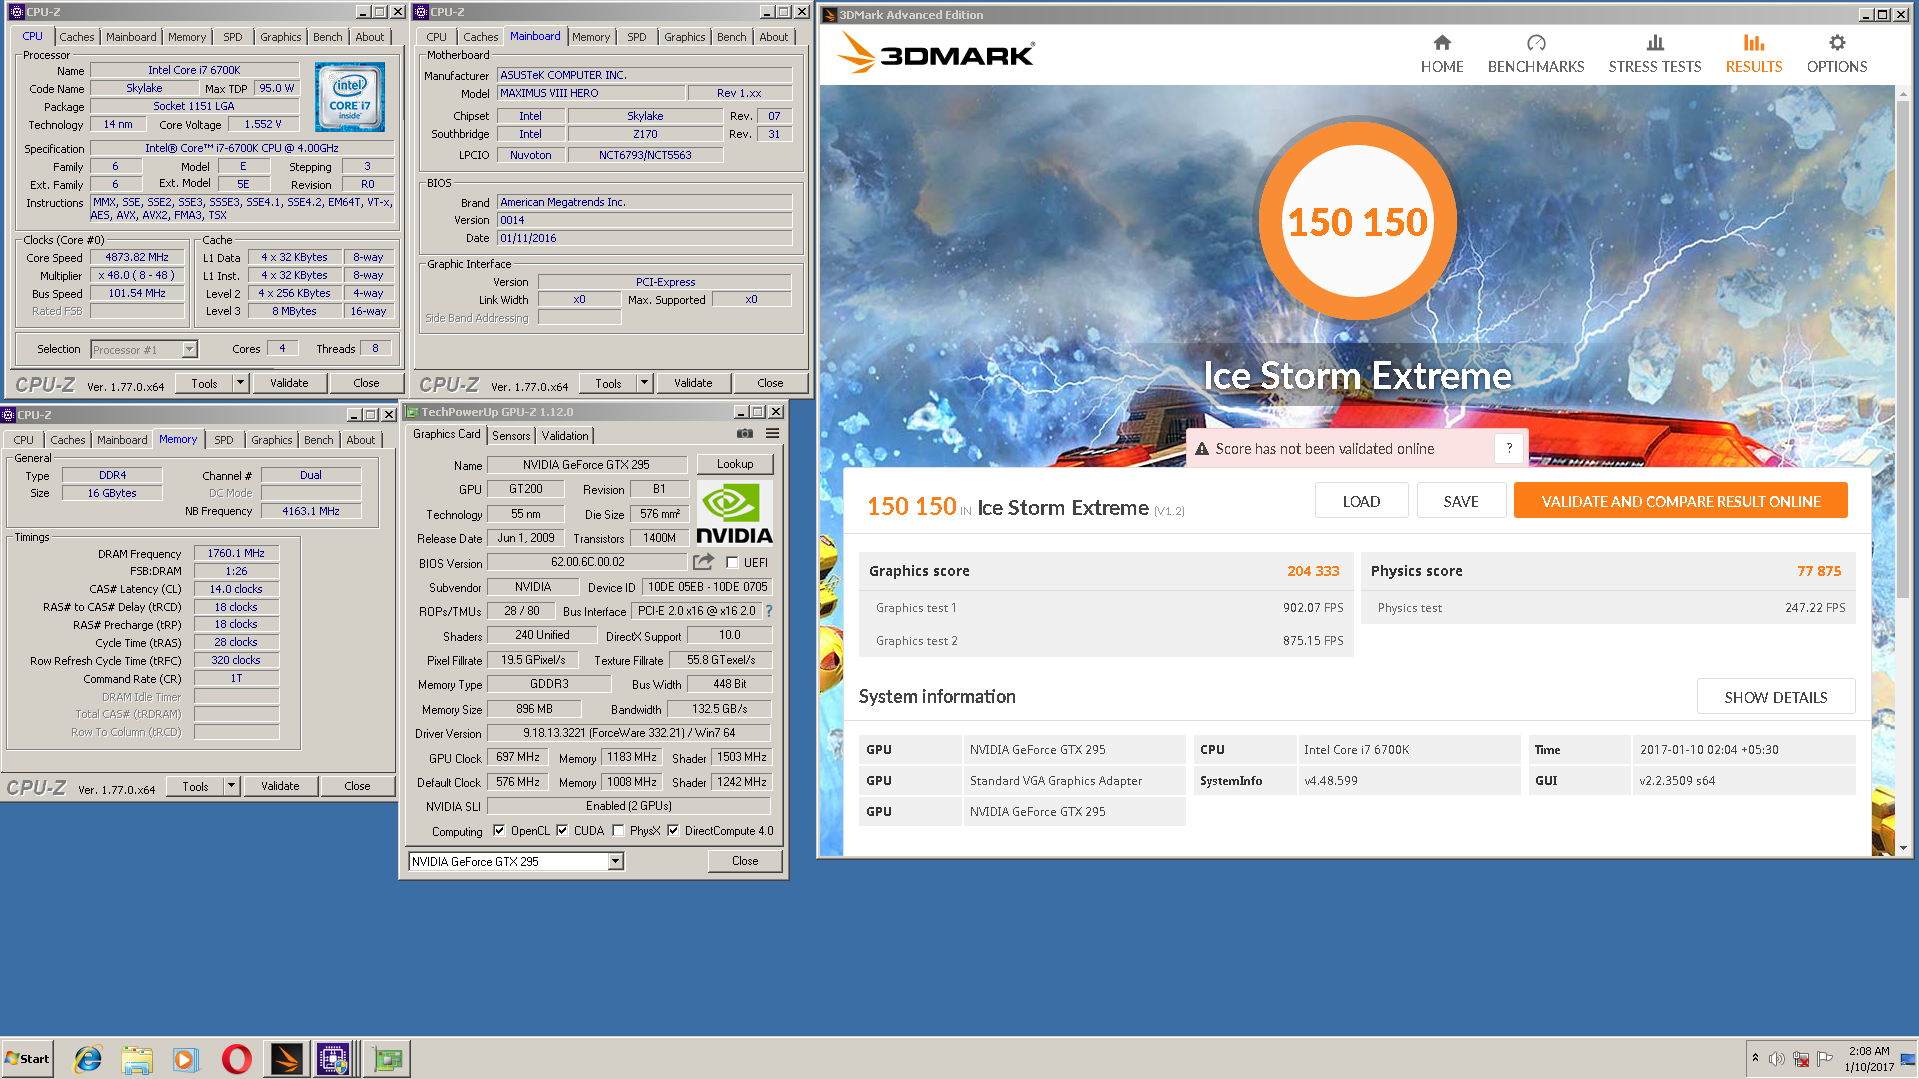Screen dimensions: 1919x1079
Task: Open Opera browser from taskbar
Action: [236, 1059]
